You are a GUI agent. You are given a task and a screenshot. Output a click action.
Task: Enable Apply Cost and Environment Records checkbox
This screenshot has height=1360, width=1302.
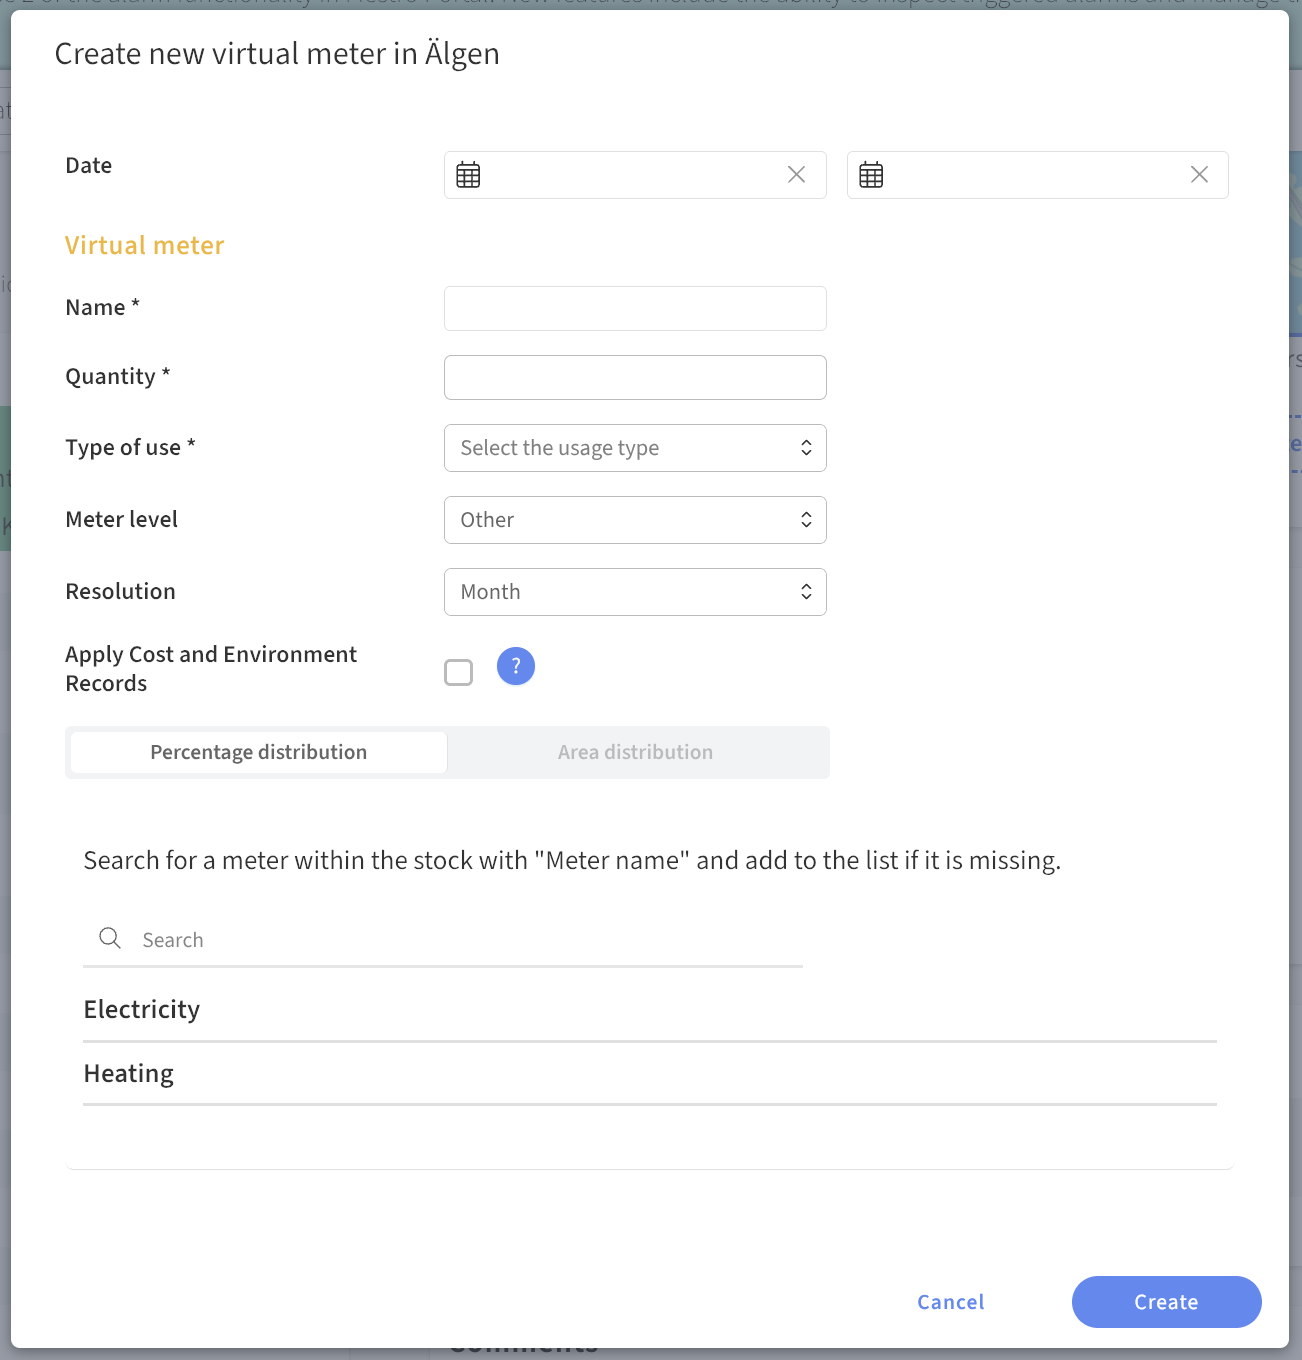[459, 672]
